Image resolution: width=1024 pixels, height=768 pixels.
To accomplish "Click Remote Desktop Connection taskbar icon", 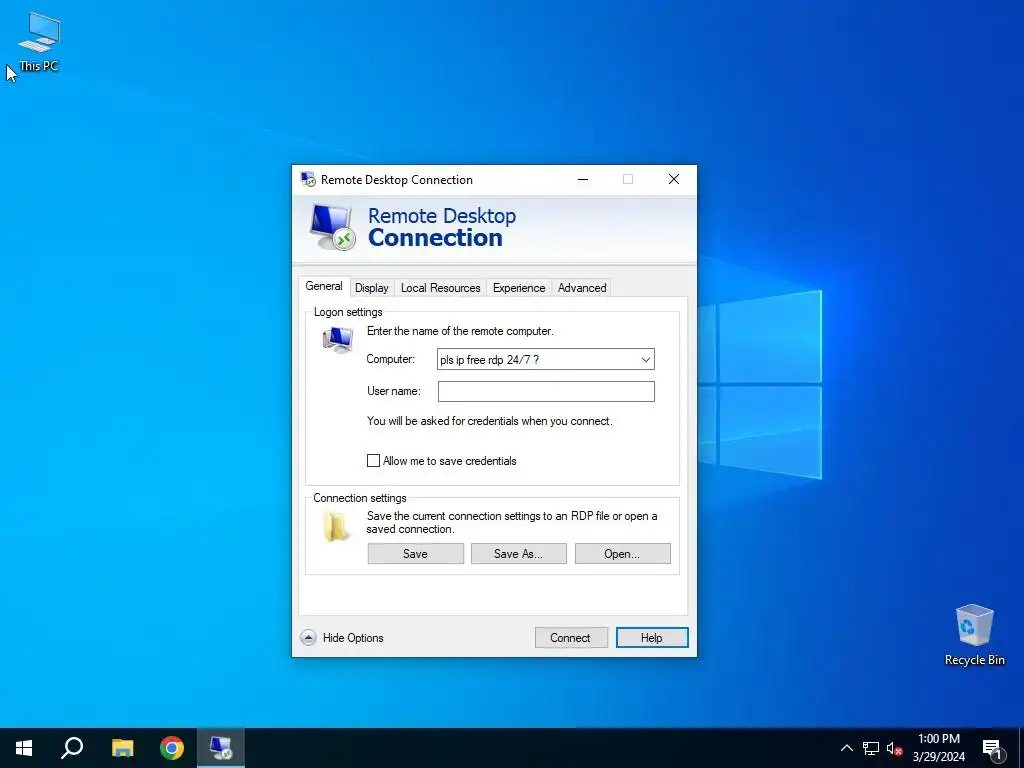I will [221, 748].
